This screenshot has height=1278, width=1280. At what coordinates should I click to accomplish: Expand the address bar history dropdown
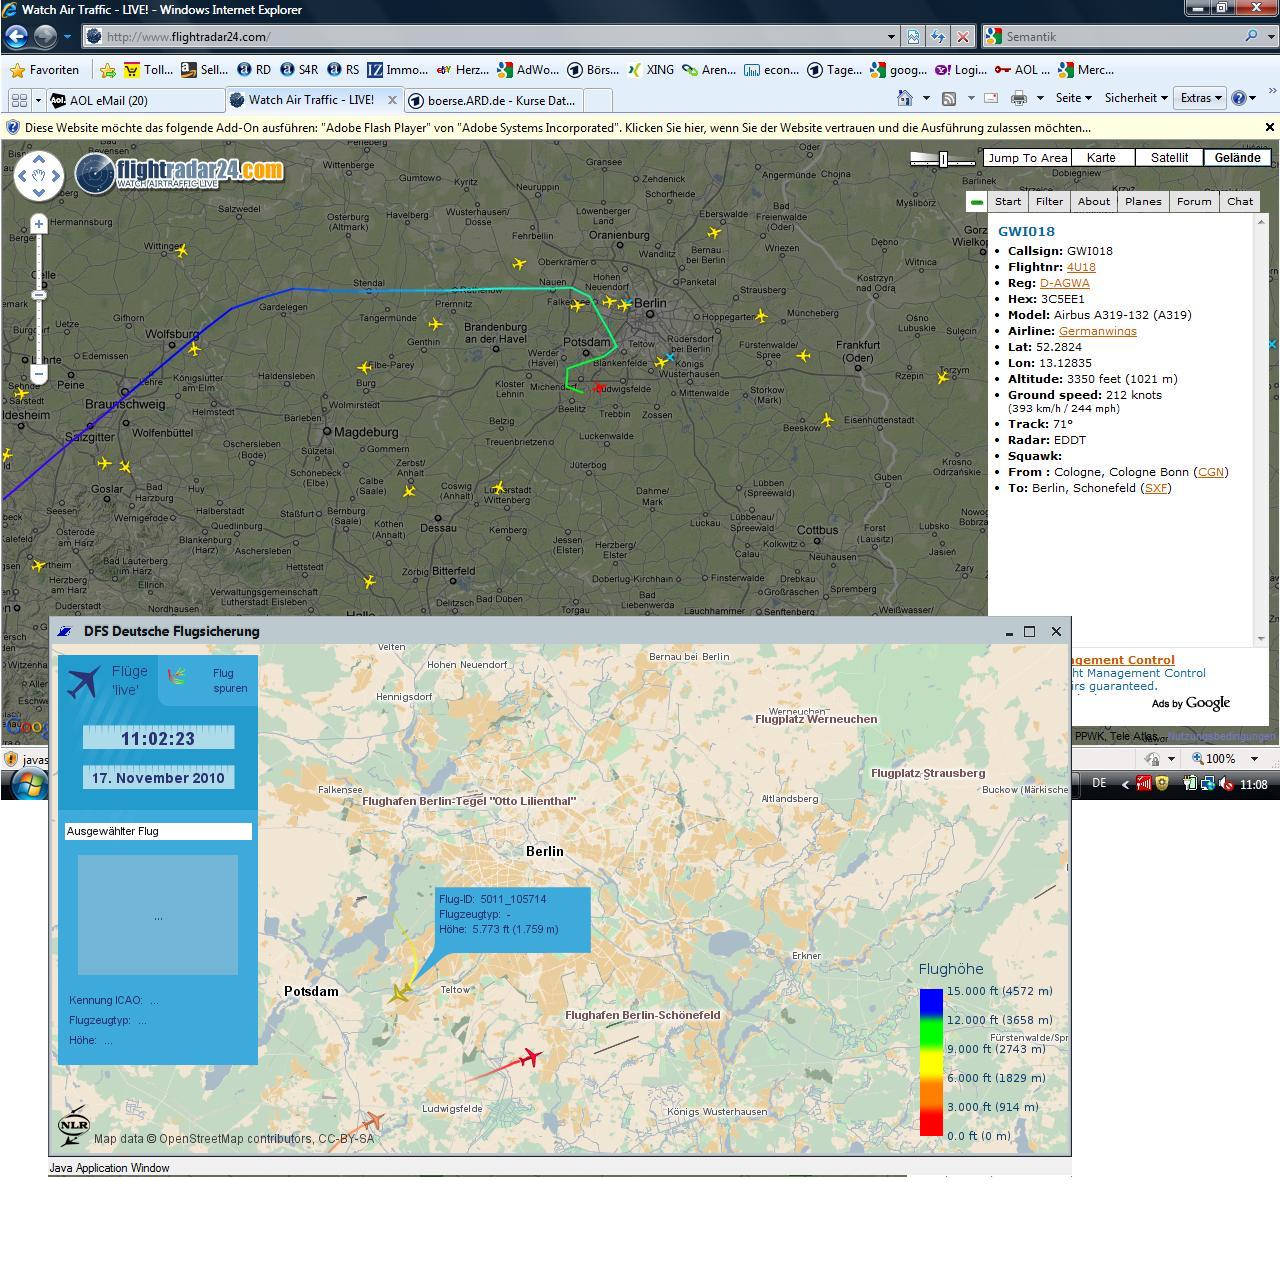pos(891,36)
